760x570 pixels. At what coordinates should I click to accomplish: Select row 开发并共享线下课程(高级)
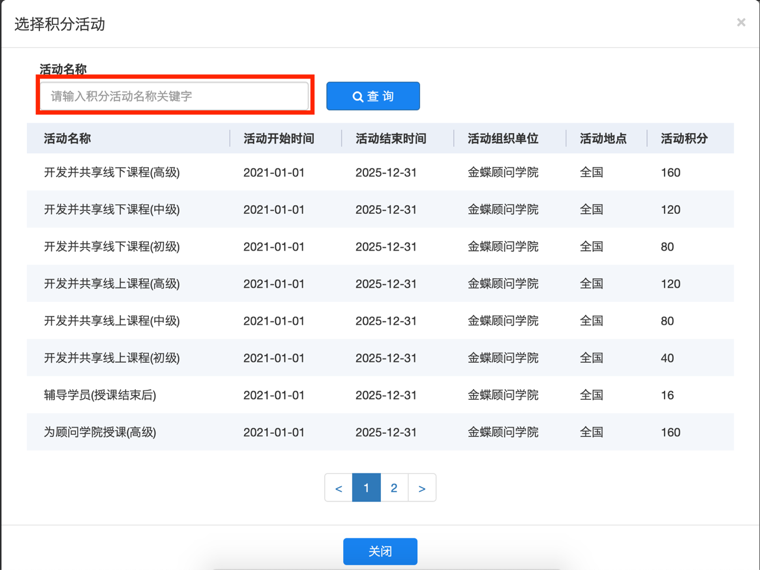(x=380, y=172)
